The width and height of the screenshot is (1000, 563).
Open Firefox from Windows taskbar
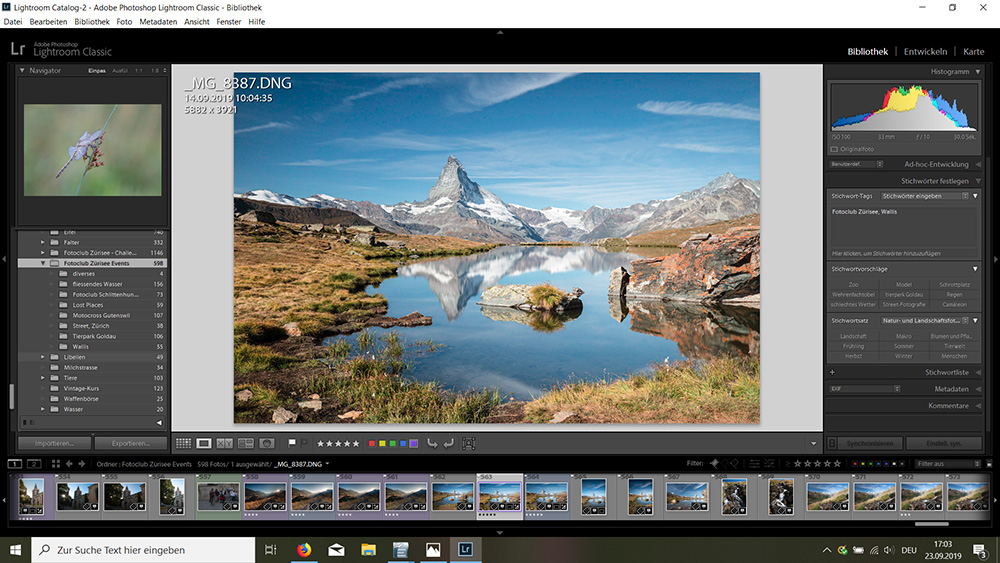coord(304,549)
